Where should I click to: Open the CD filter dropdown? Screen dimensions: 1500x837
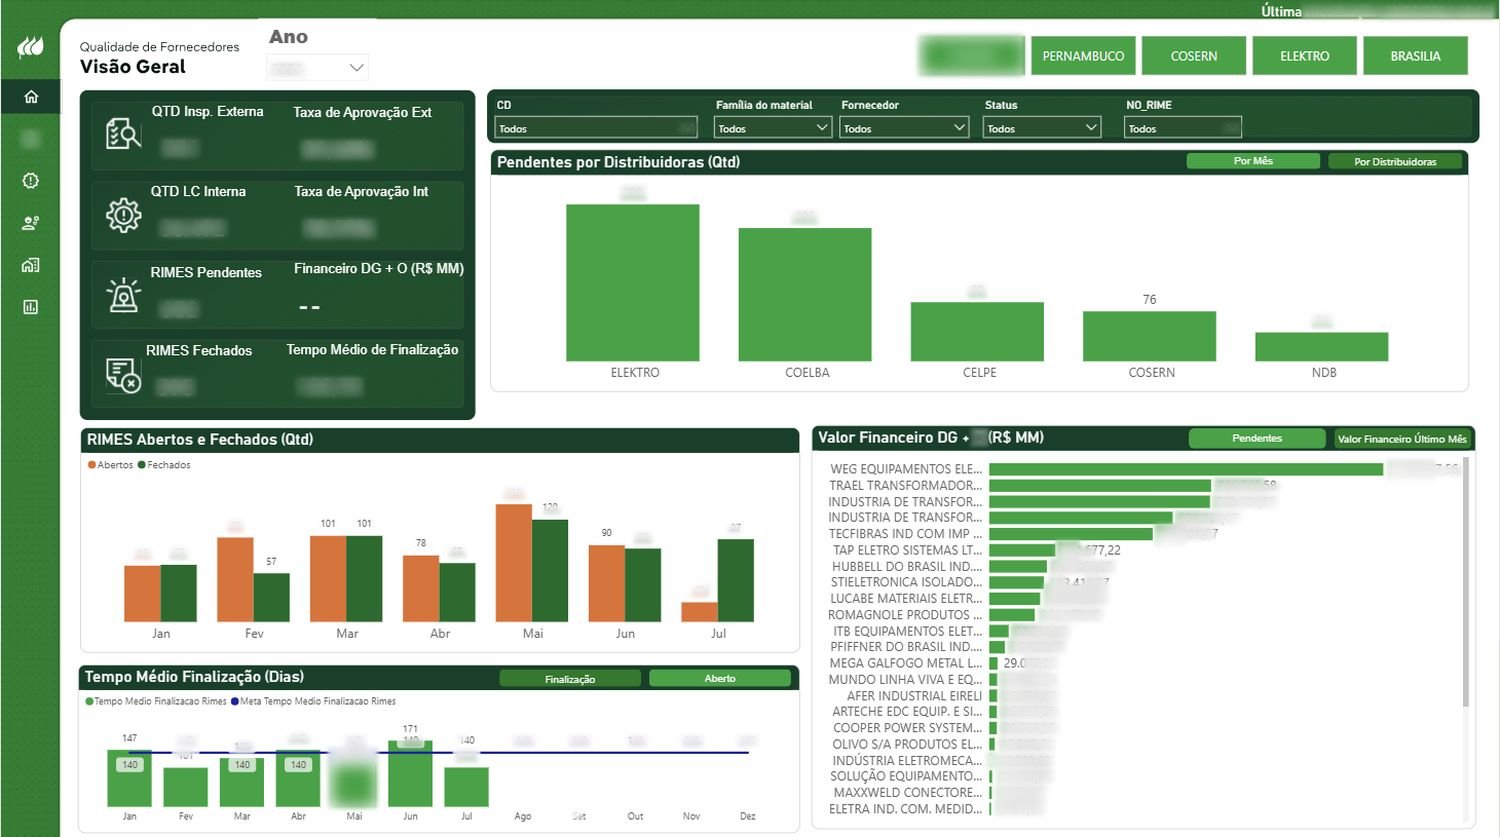click(596, 128)
